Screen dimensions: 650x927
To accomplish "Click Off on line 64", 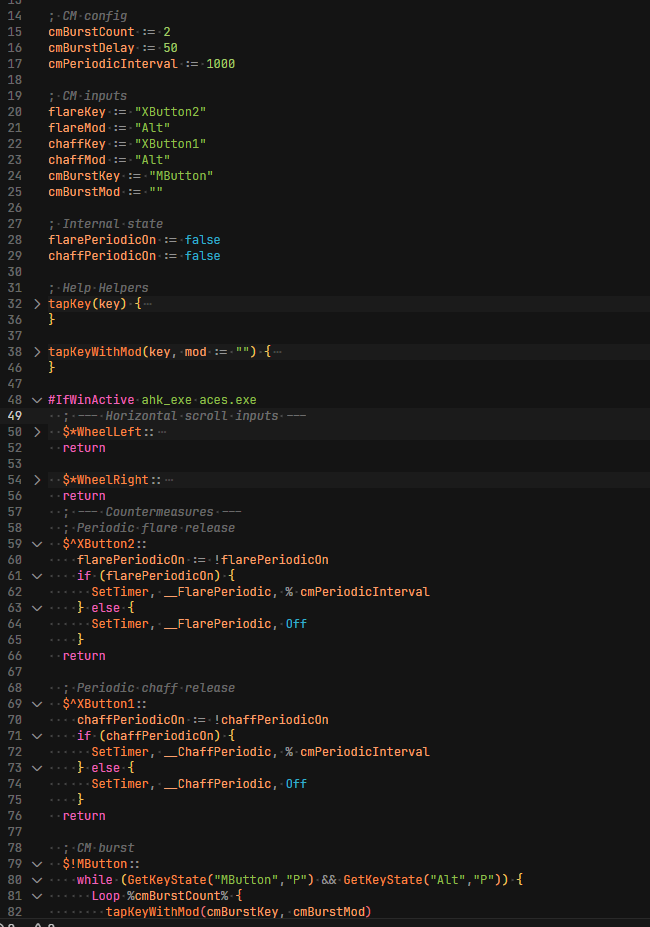I will click(296, 624).
